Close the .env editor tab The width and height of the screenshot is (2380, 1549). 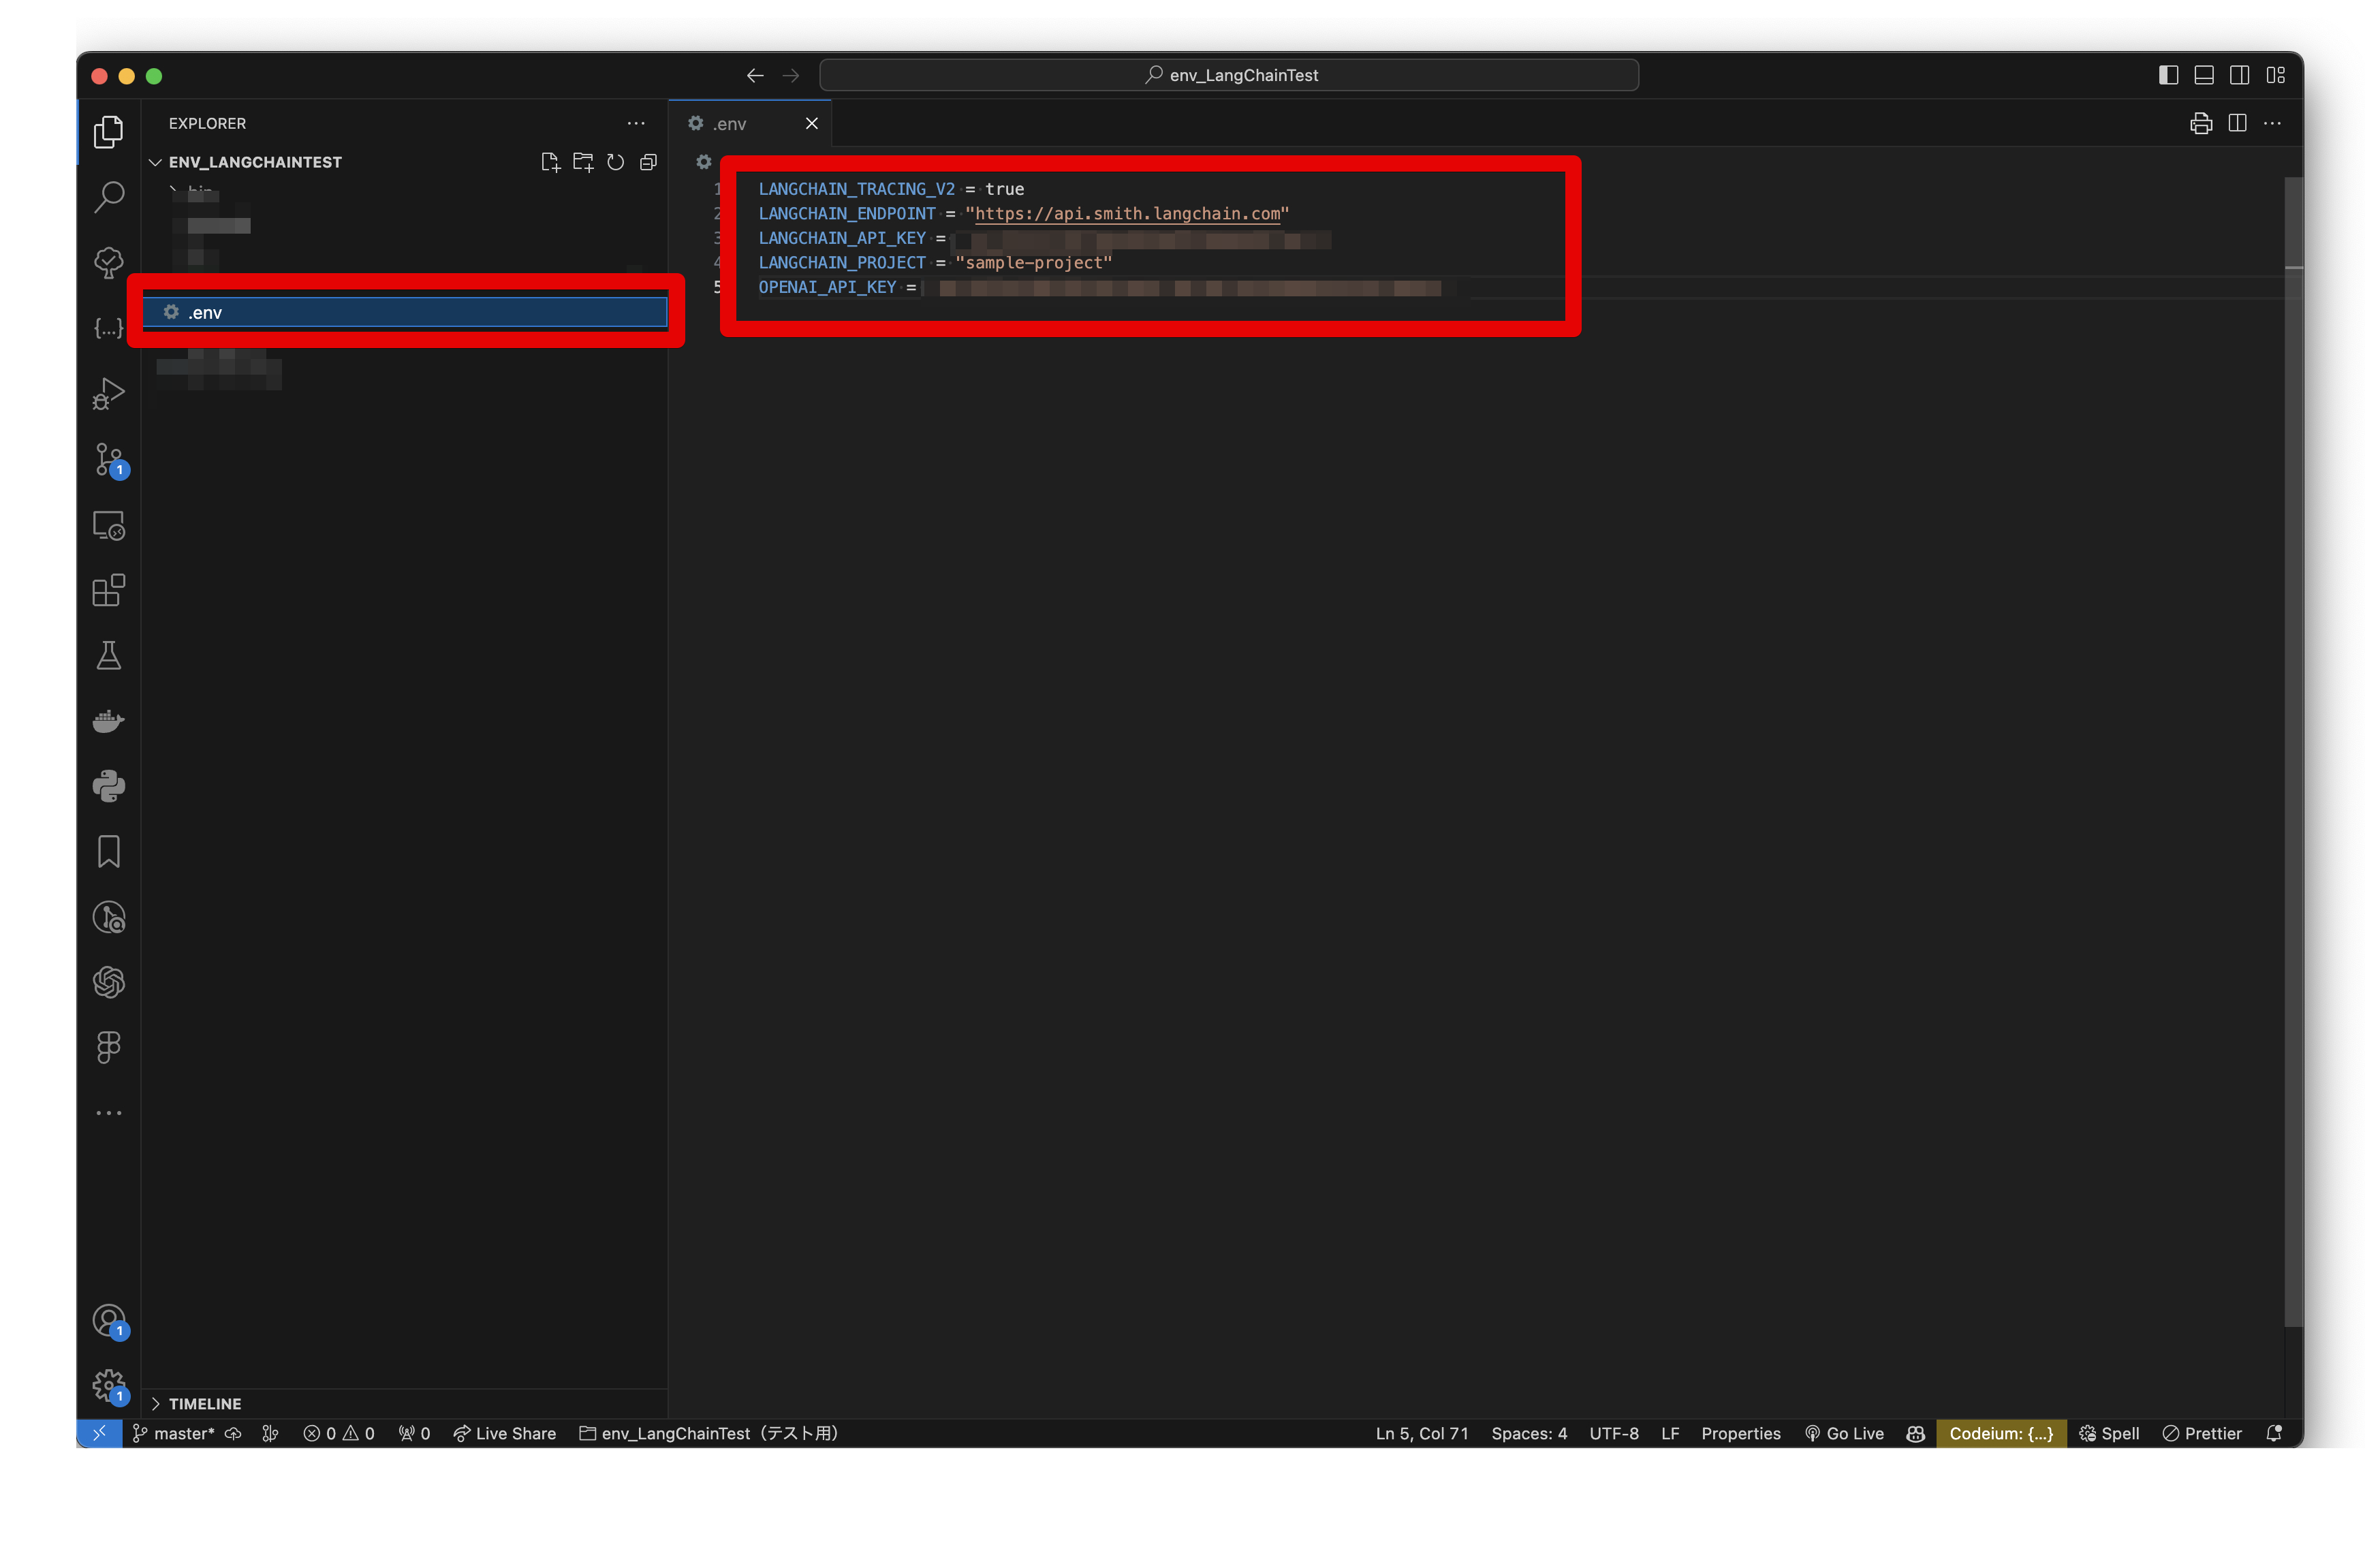click(x=811, y=123)
